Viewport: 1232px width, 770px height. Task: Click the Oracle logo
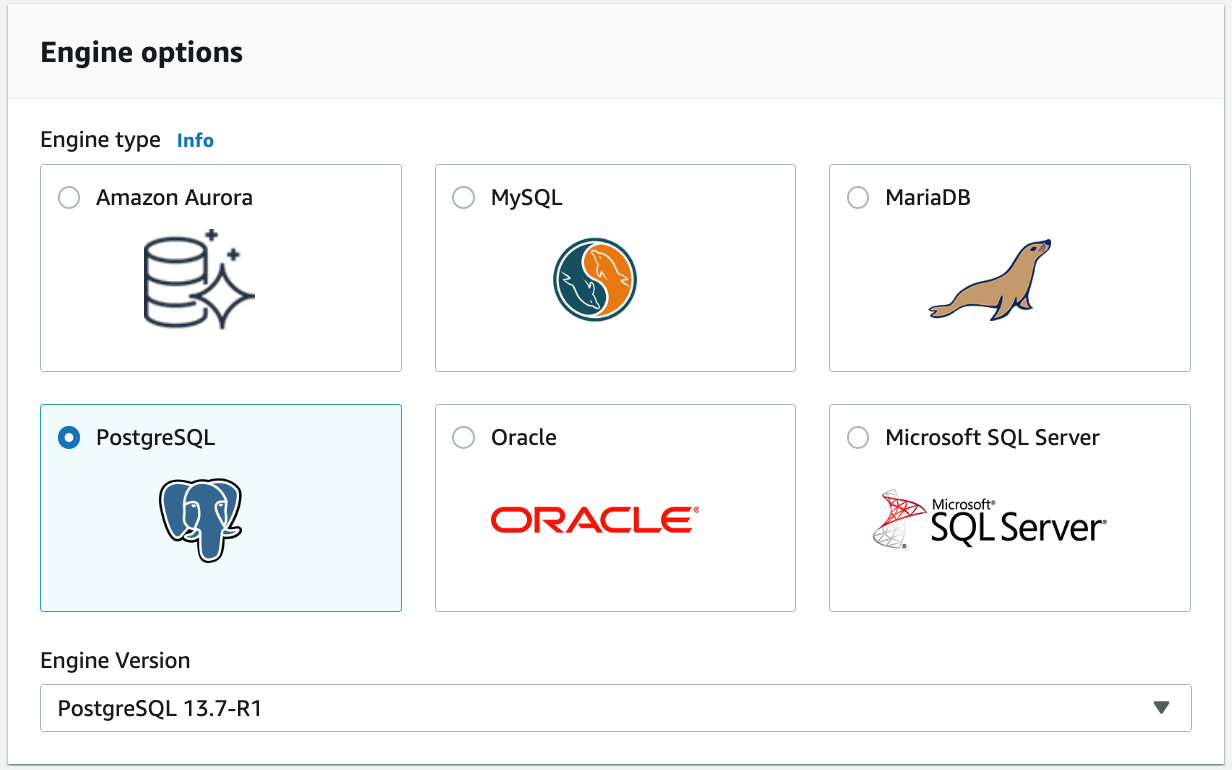pyautogui.click(x=593, y=519)
